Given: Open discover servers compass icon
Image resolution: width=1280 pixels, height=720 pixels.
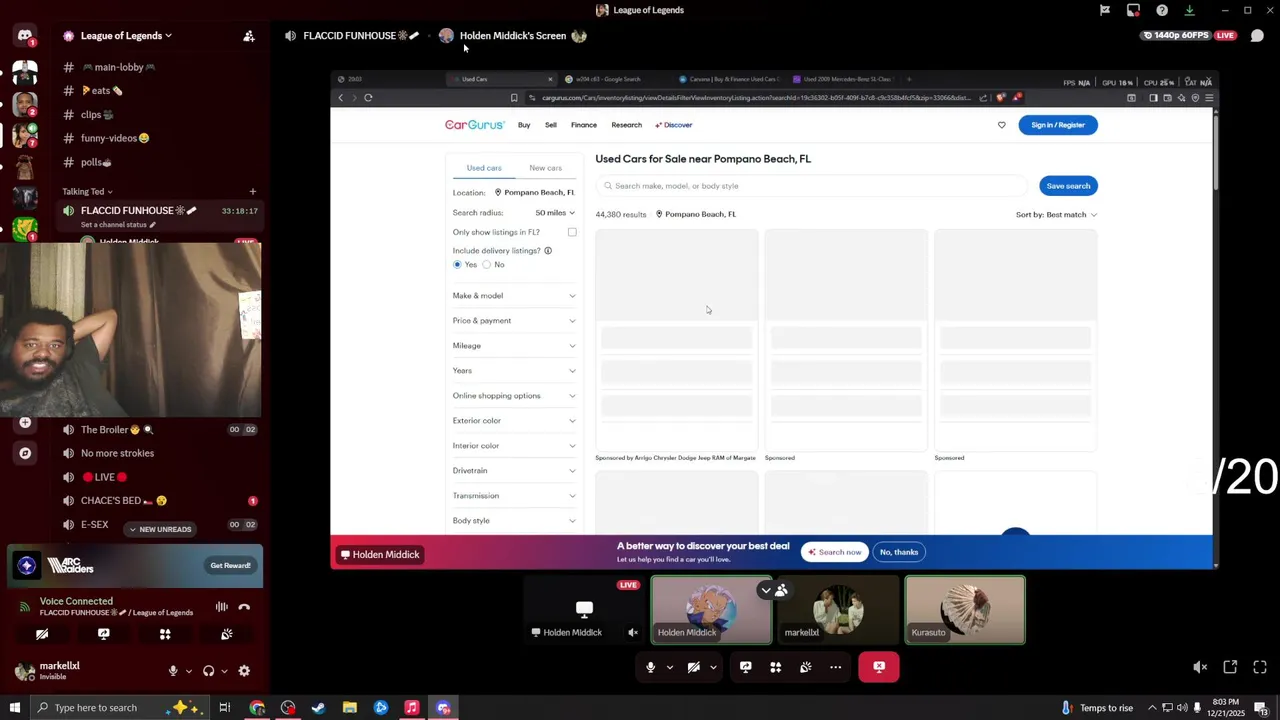Looking at the screenshot, I should click(25, 453).
